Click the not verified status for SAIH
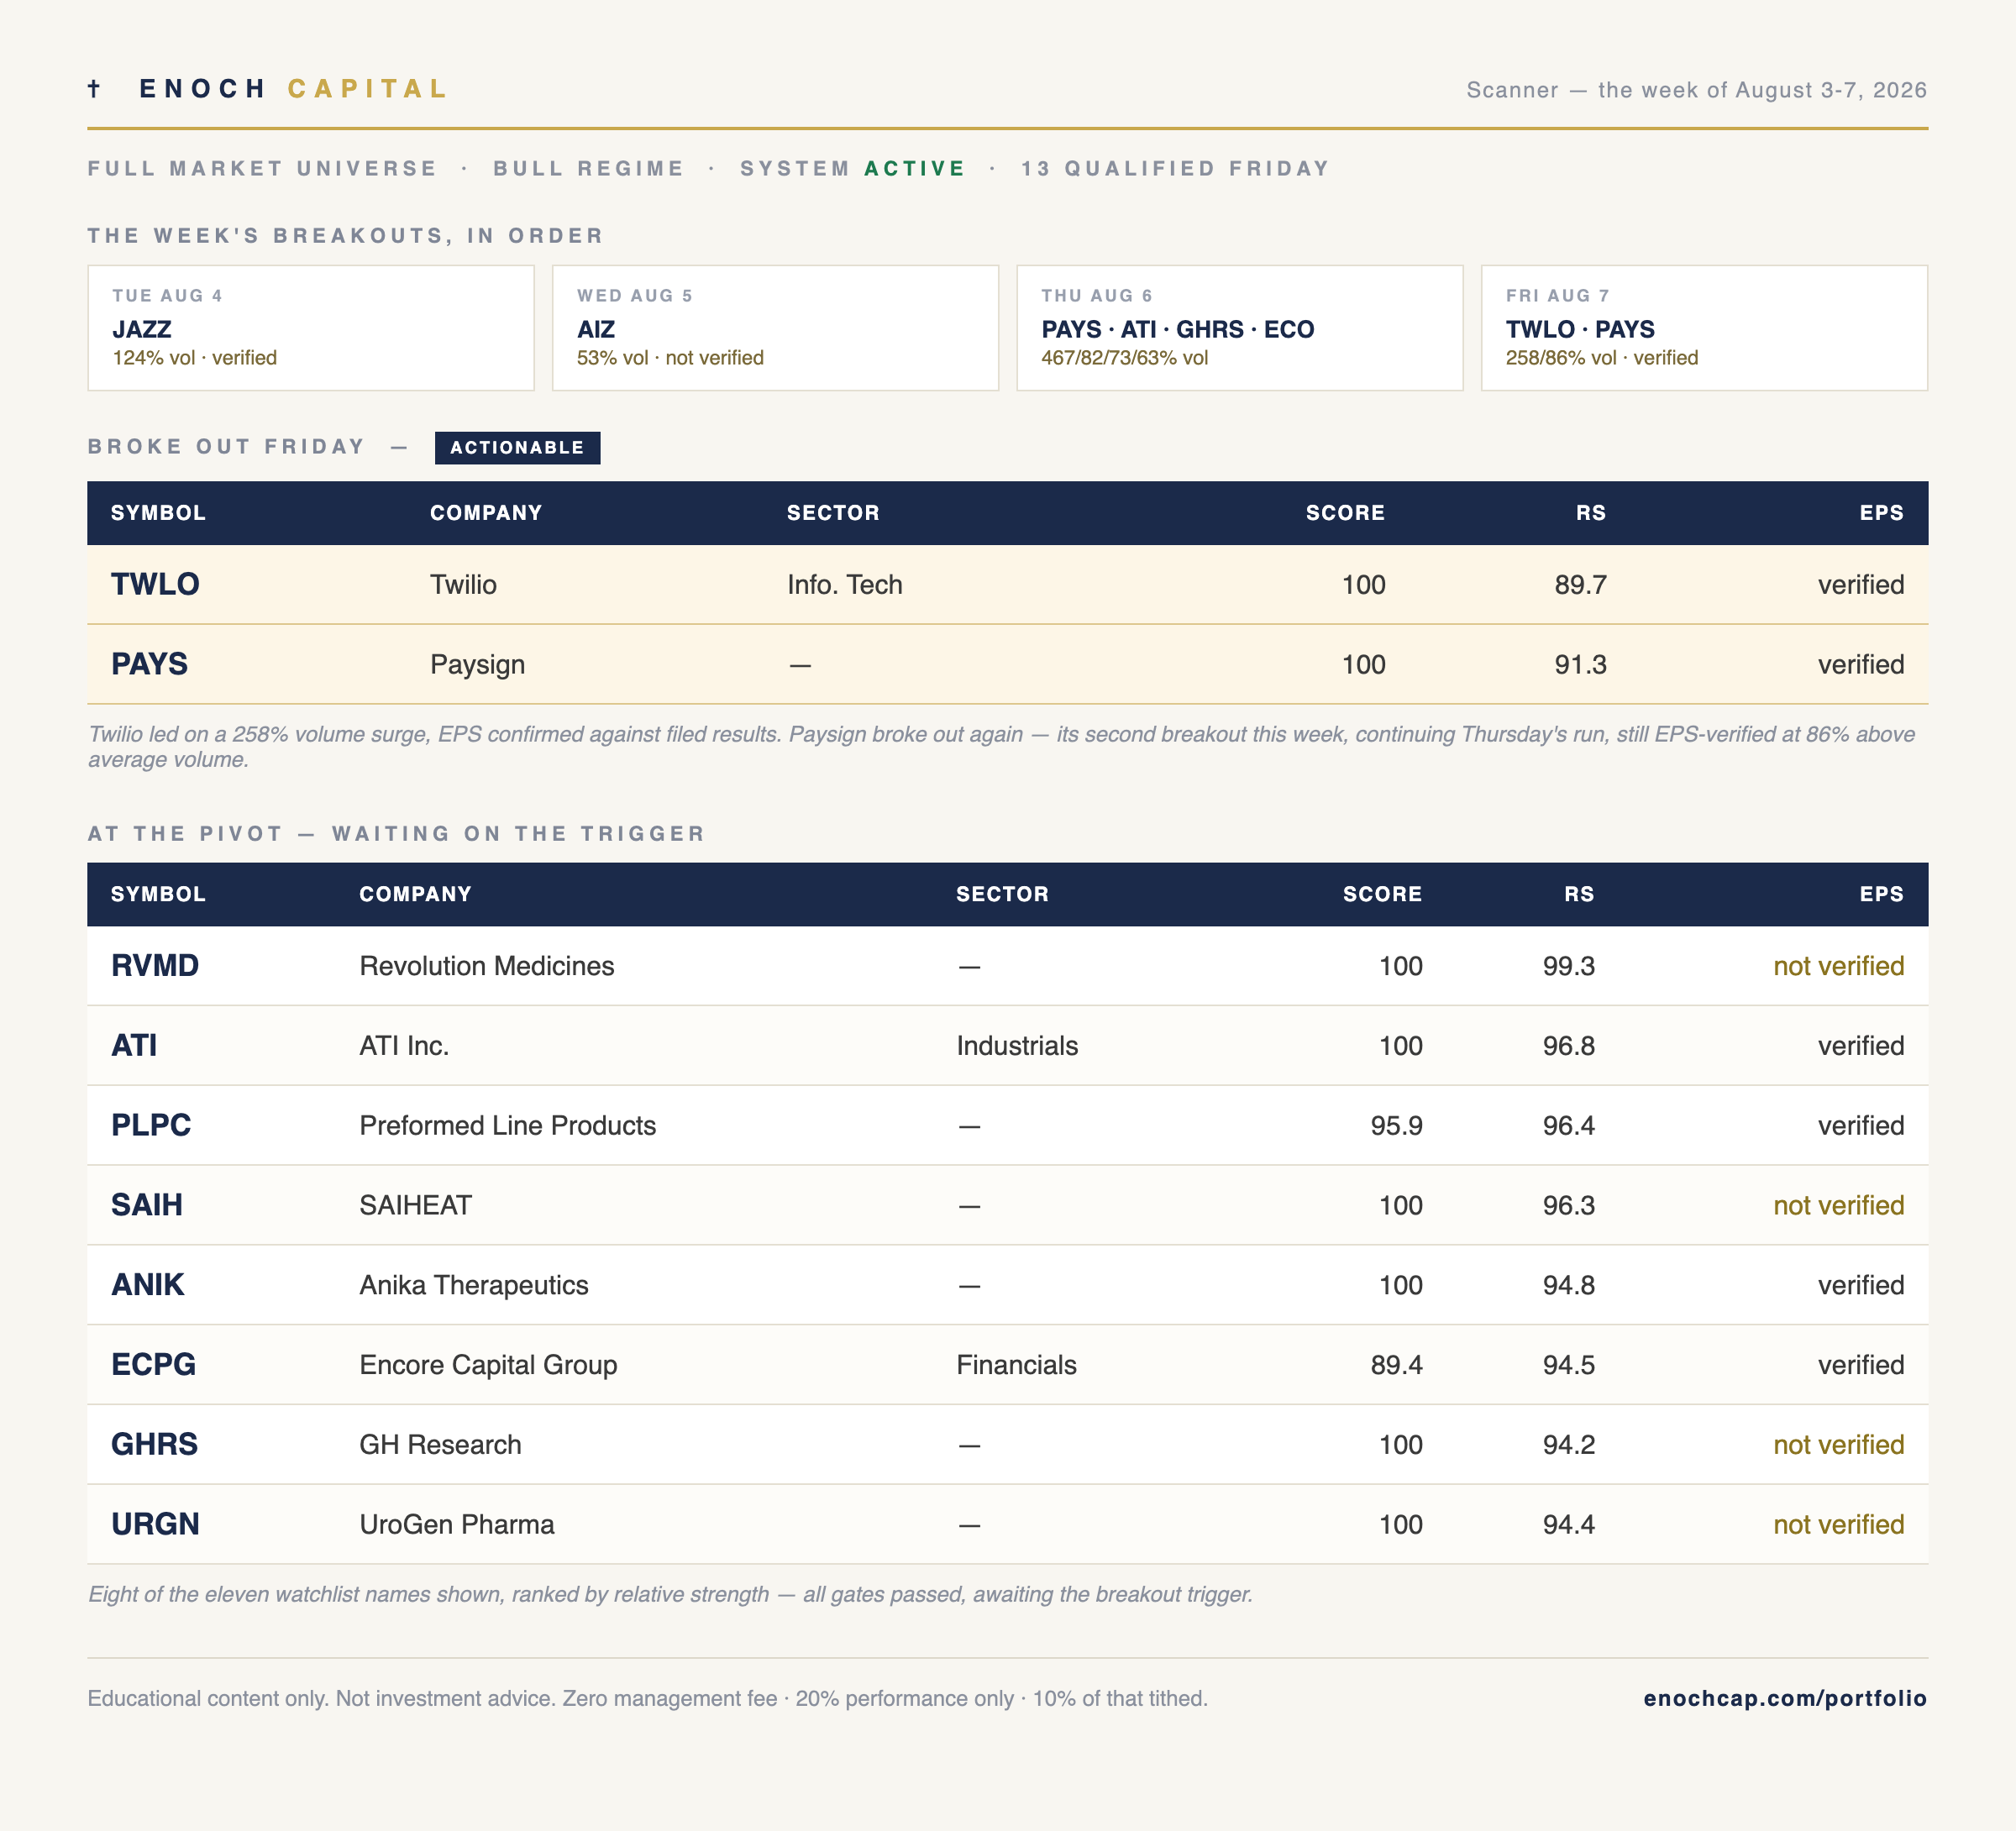This screenshot has width=2016, height=1831. [1838, 1206]
